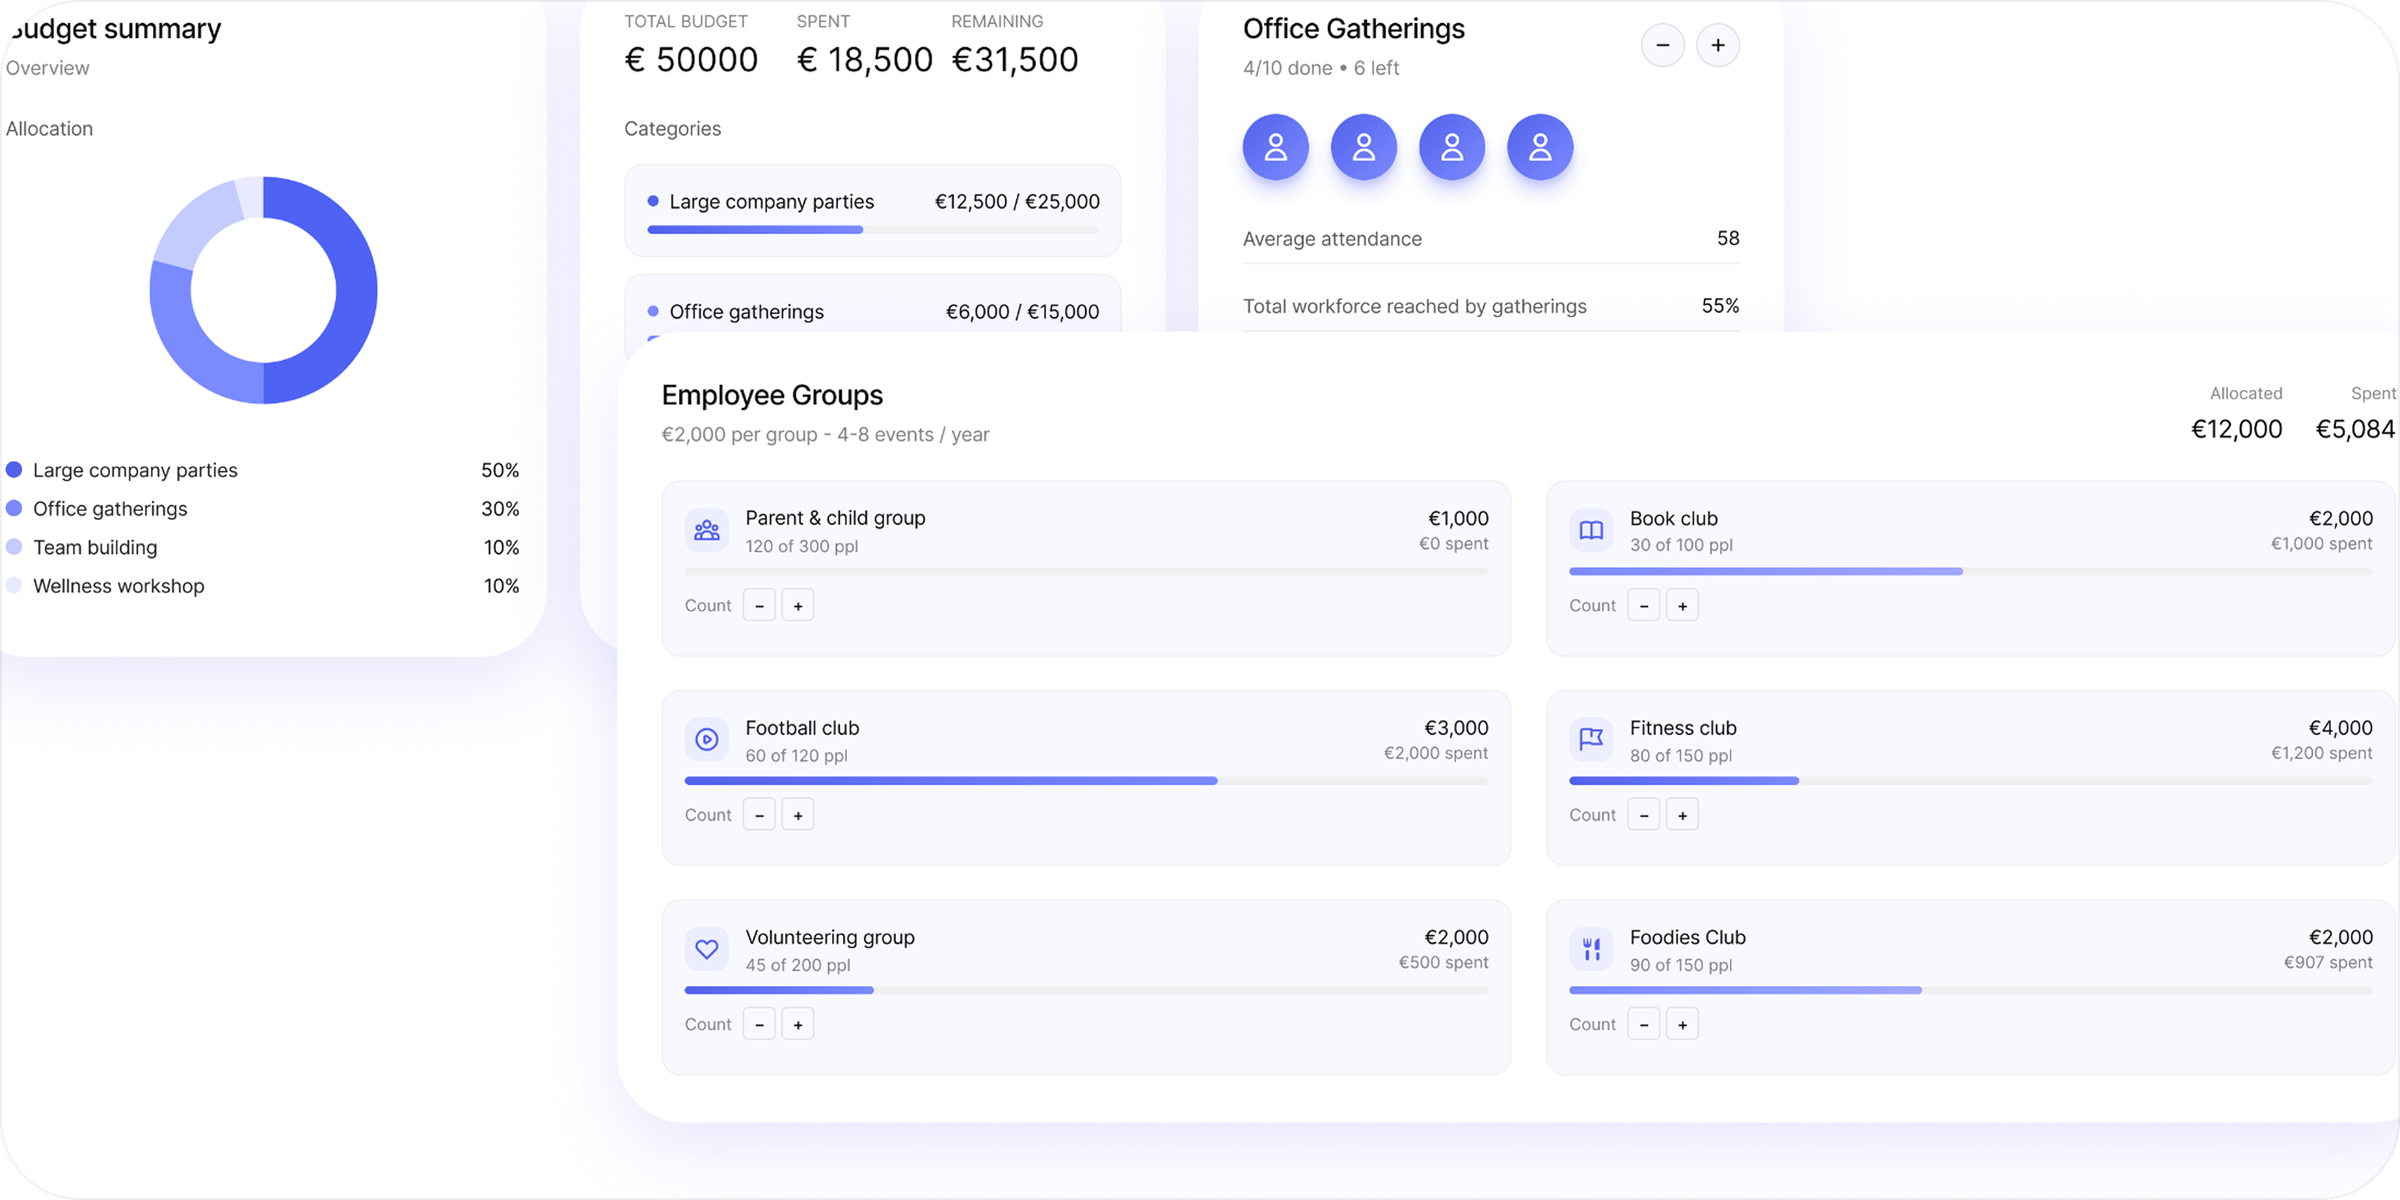Click the Football club spending progress bar
Screen dimensions: 2400x1200
coord(1086,781)
